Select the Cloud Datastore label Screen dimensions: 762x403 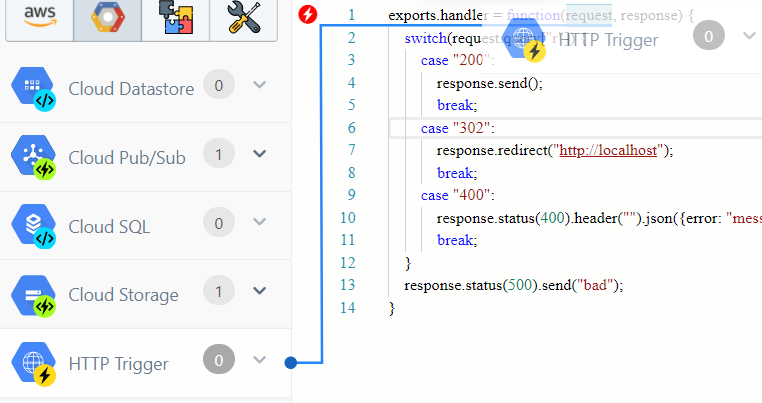(131, 89)
